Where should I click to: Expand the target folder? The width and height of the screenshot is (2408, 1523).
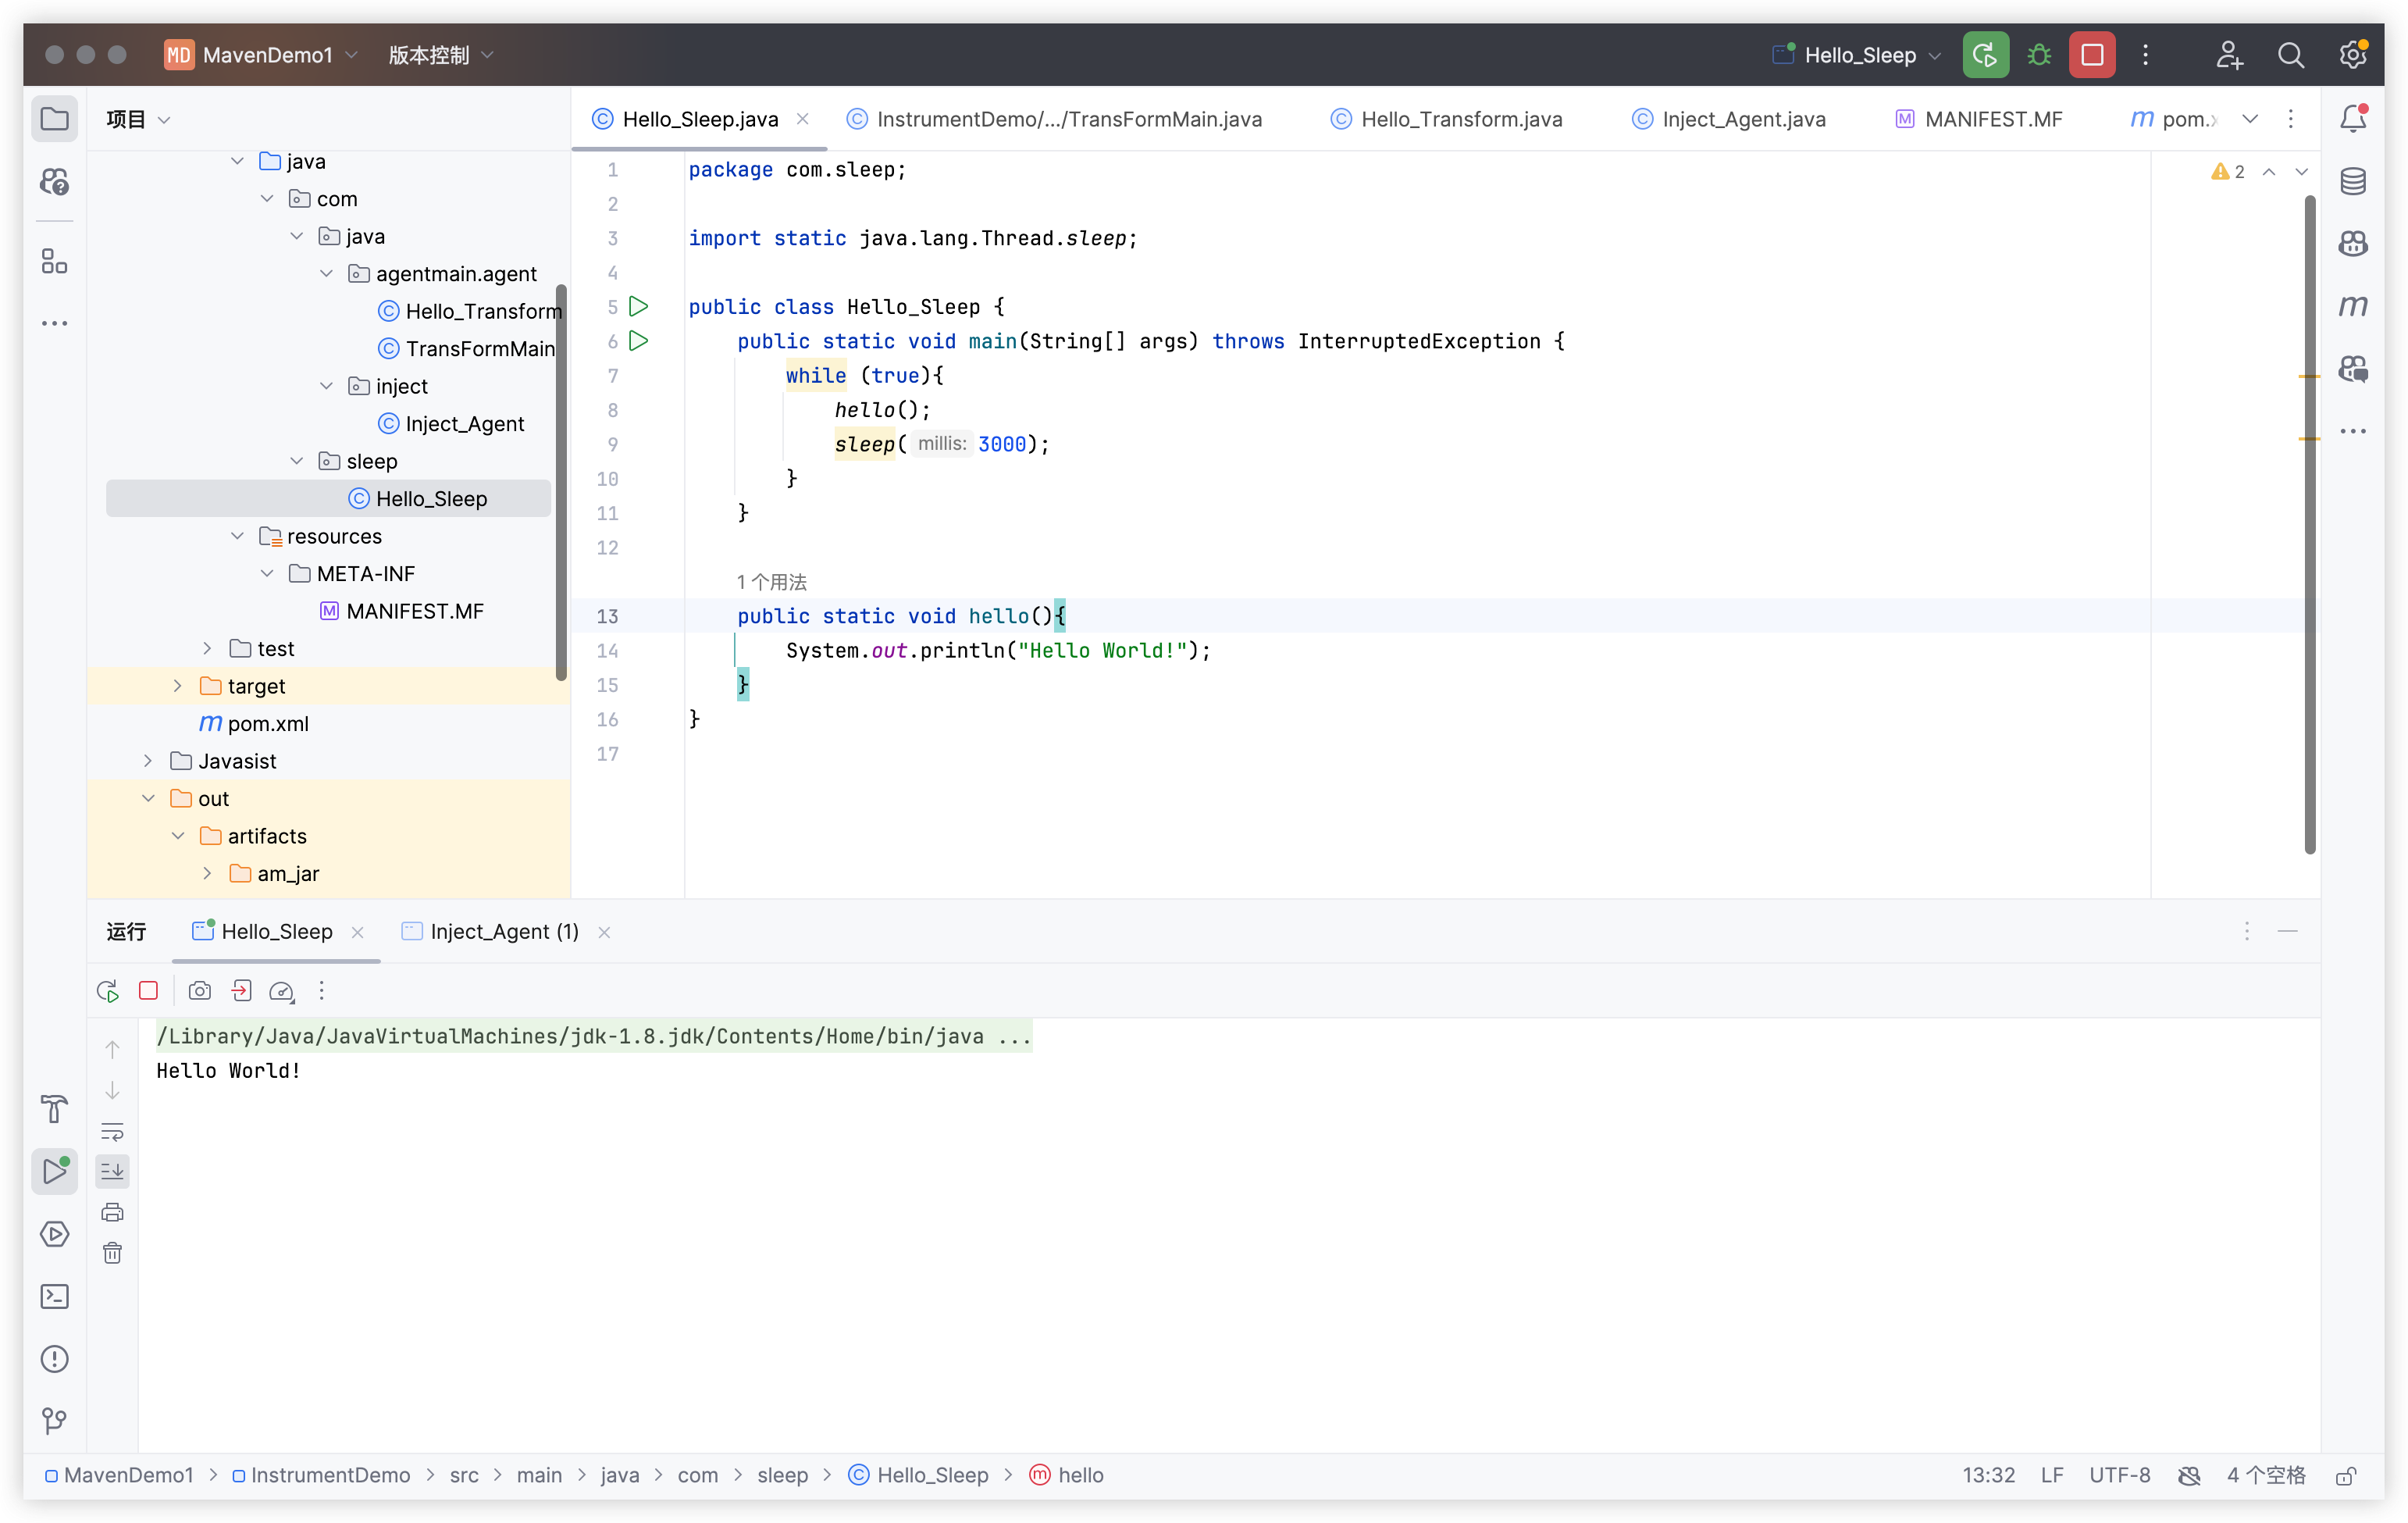pos(178,686)
